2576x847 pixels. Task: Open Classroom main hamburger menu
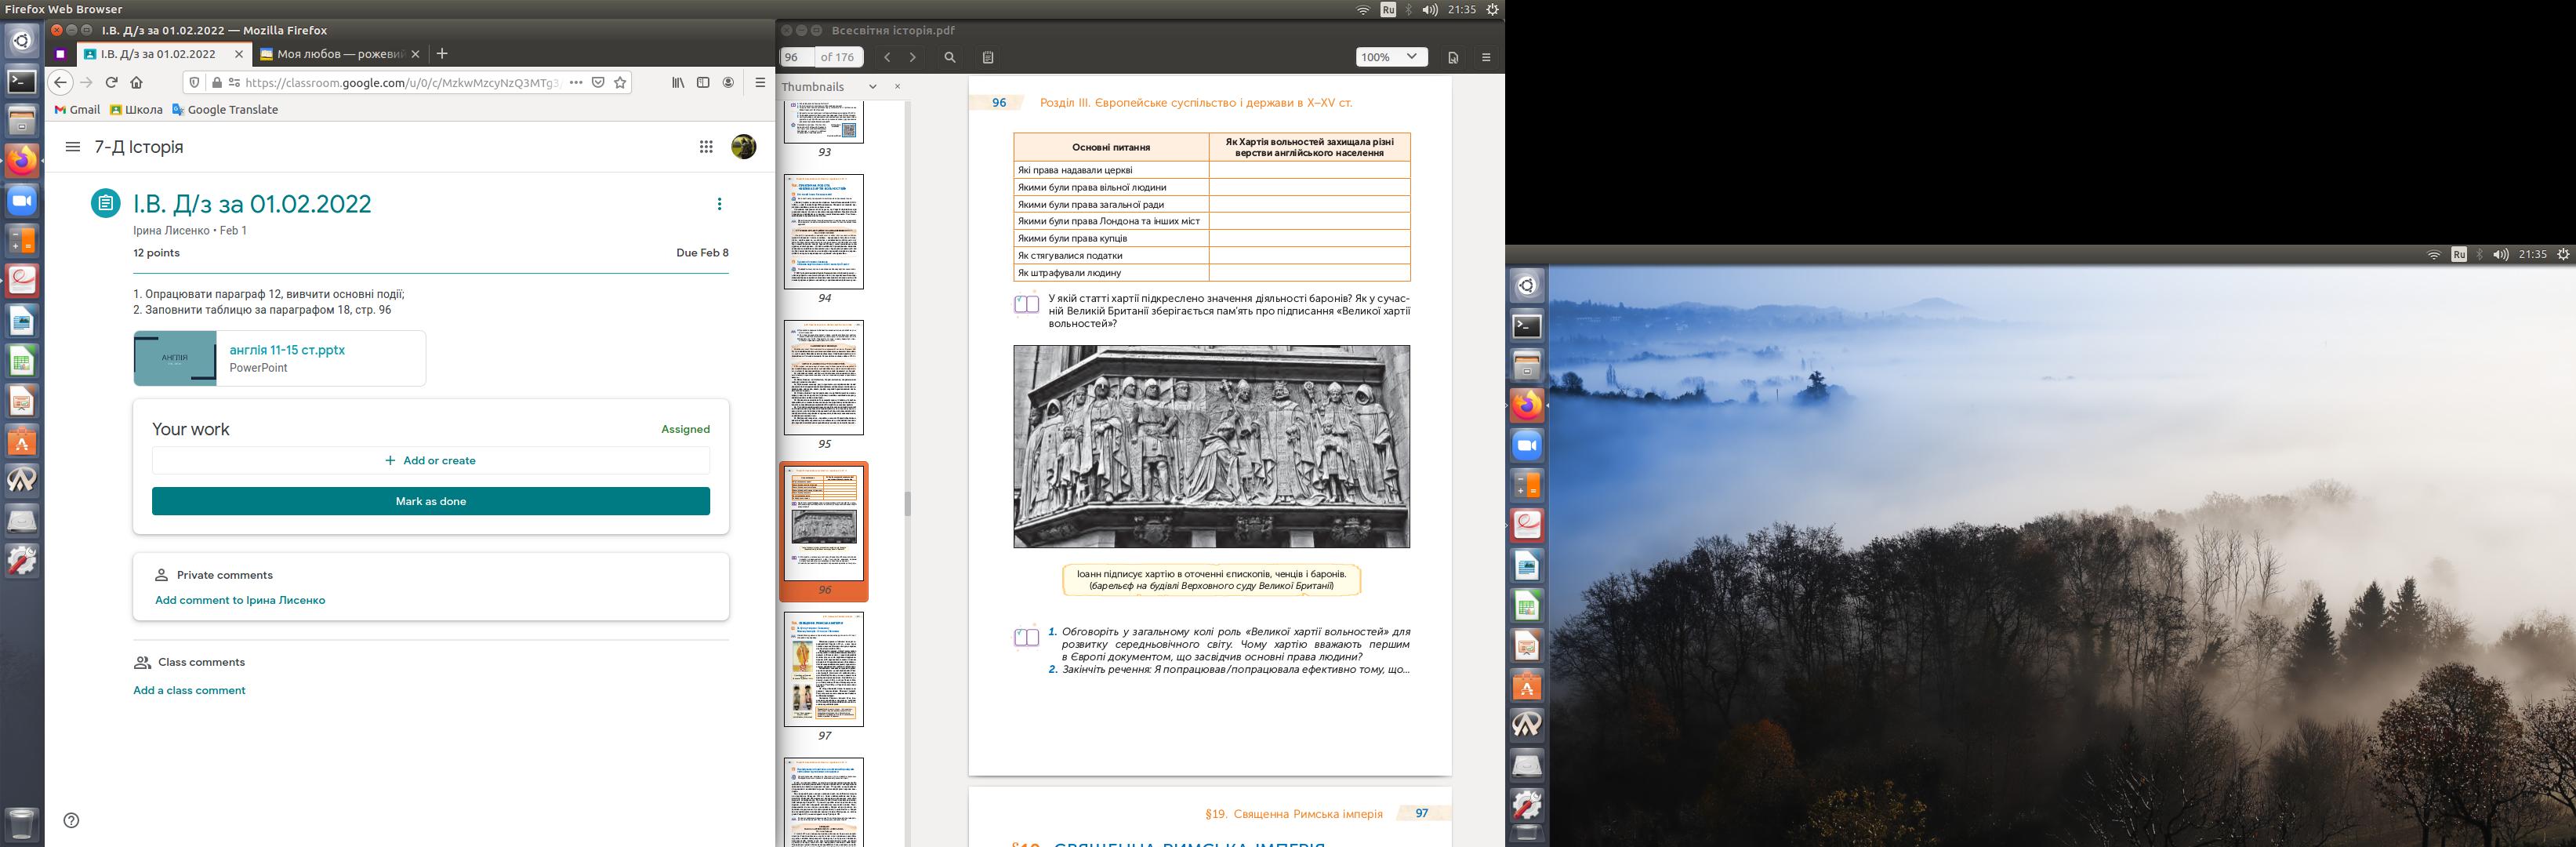click(72, 147)
